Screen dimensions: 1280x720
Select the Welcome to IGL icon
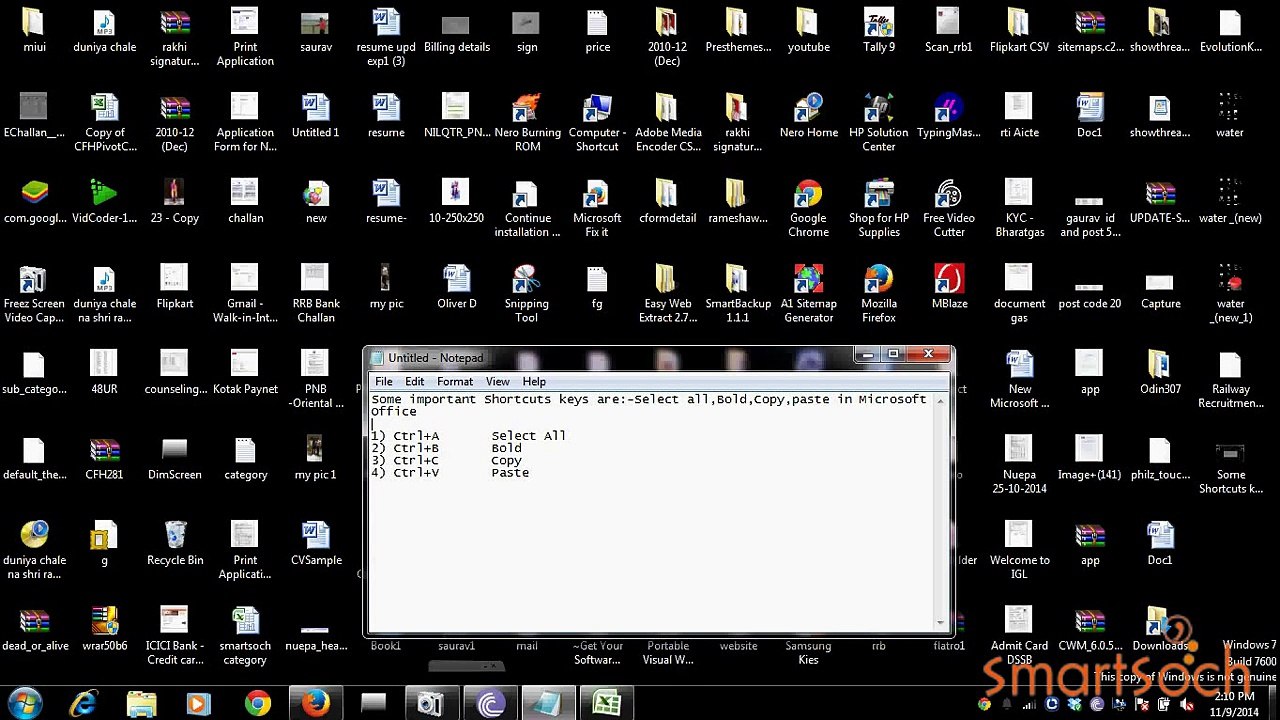(1019, 550)
